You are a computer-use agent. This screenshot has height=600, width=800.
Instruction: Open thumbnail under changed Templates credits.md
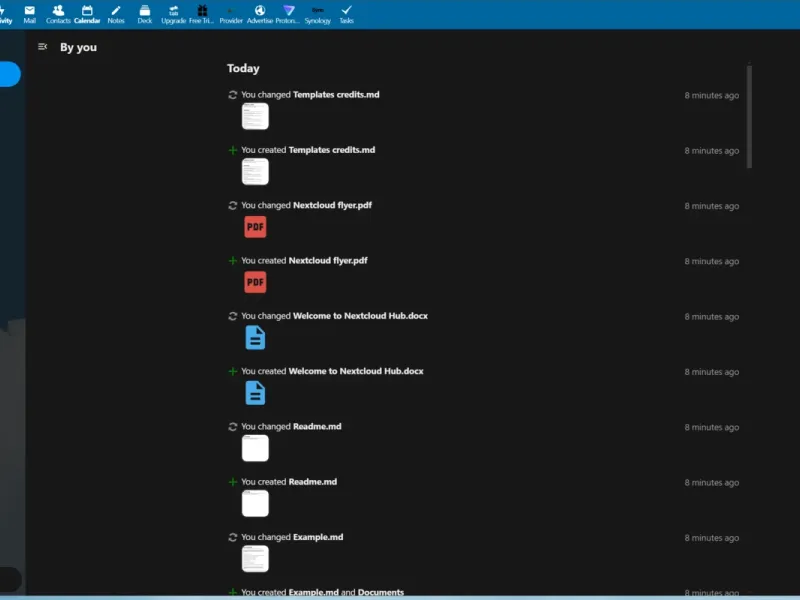[255, 116]
